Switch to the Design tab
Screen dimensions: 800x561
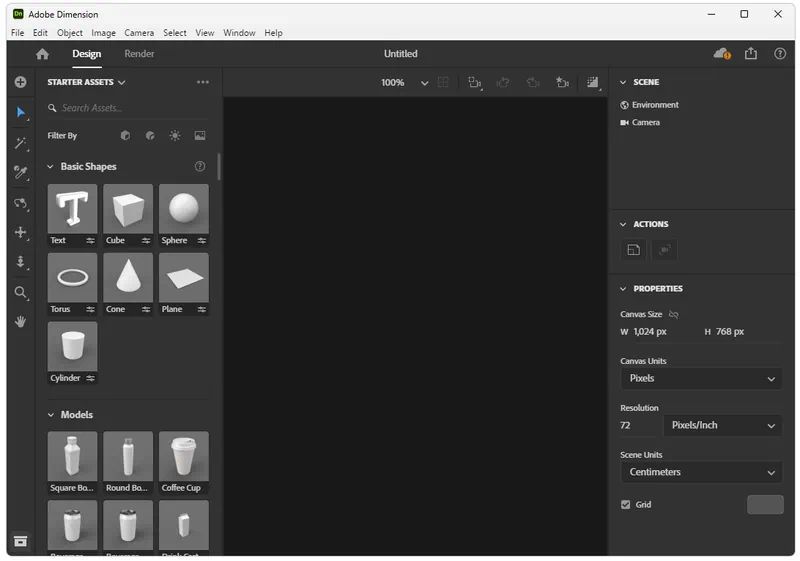point(86,54)
